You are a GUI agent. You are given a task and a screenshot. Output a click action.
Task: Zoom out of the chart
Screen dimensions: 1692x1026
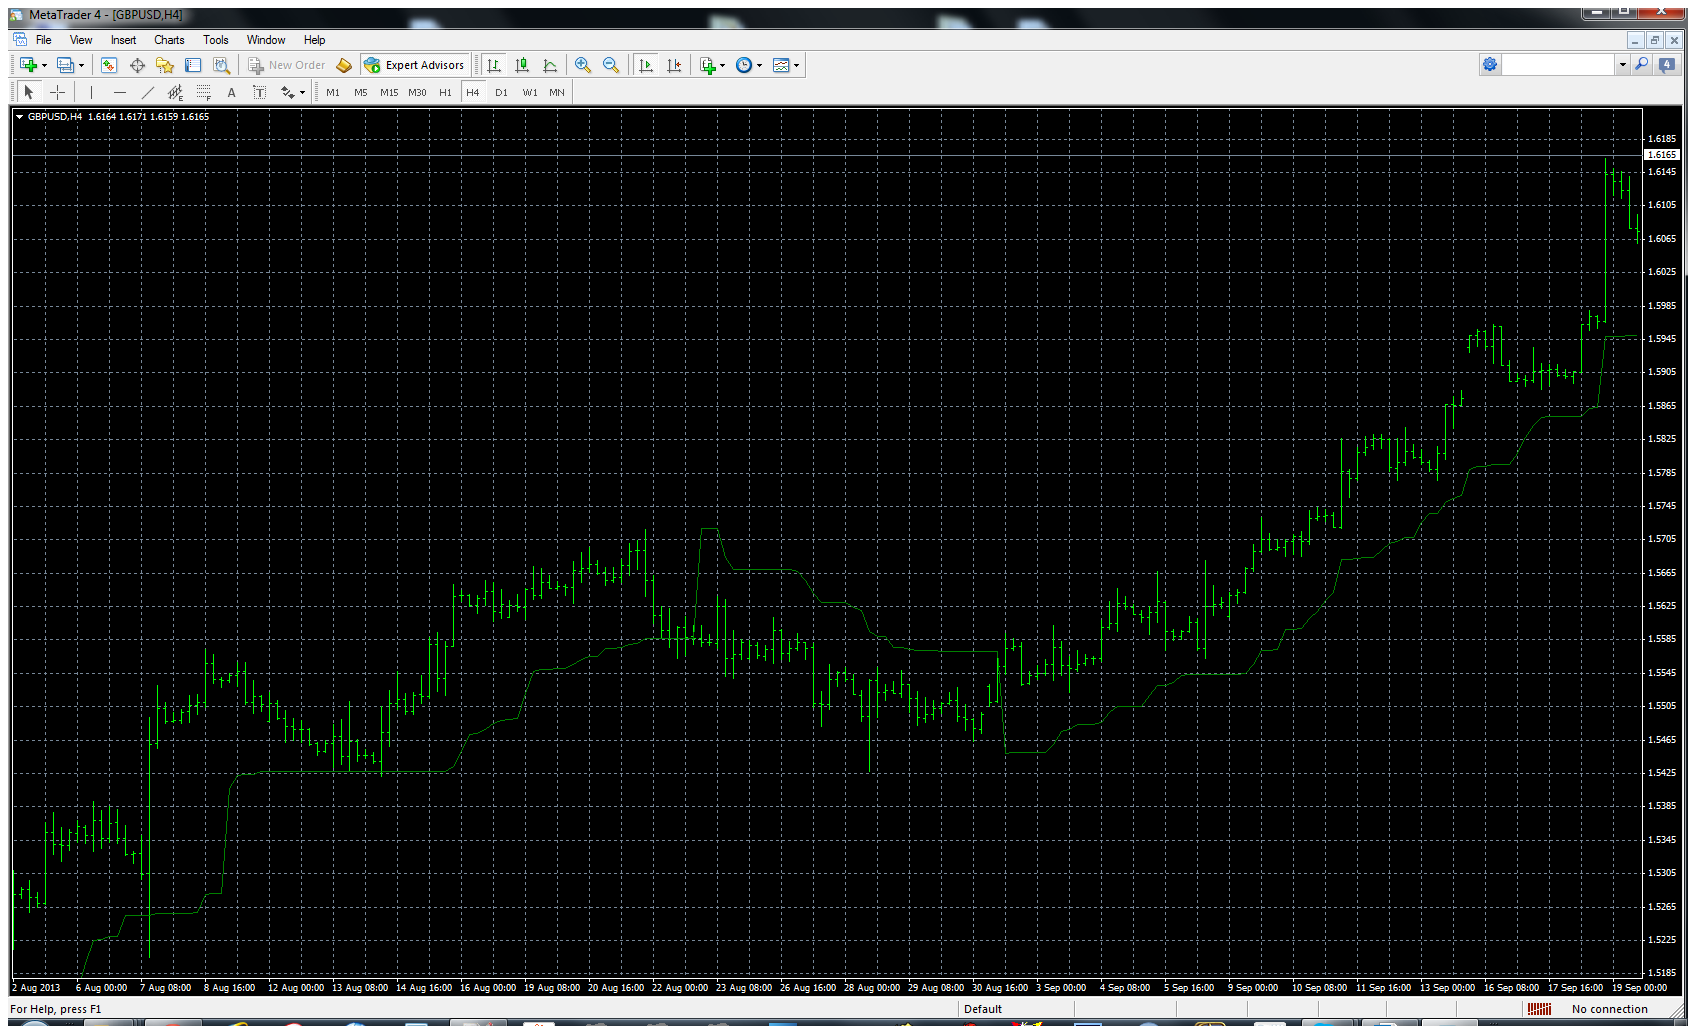(611, 65)
